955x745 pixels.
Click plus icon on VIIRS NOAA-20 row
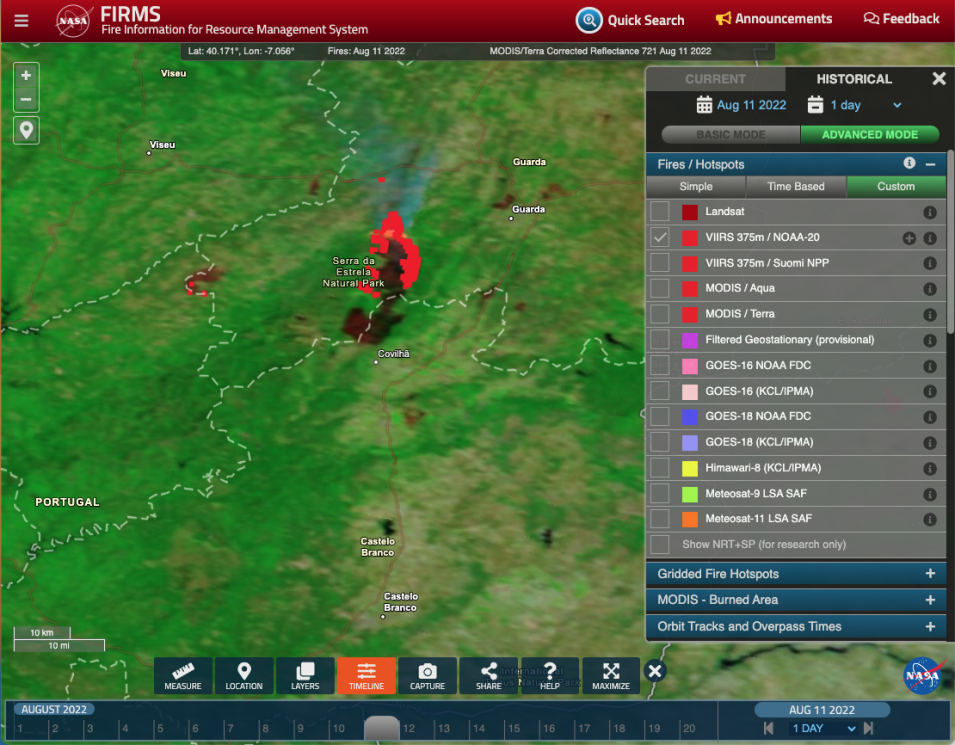(909, 238)
